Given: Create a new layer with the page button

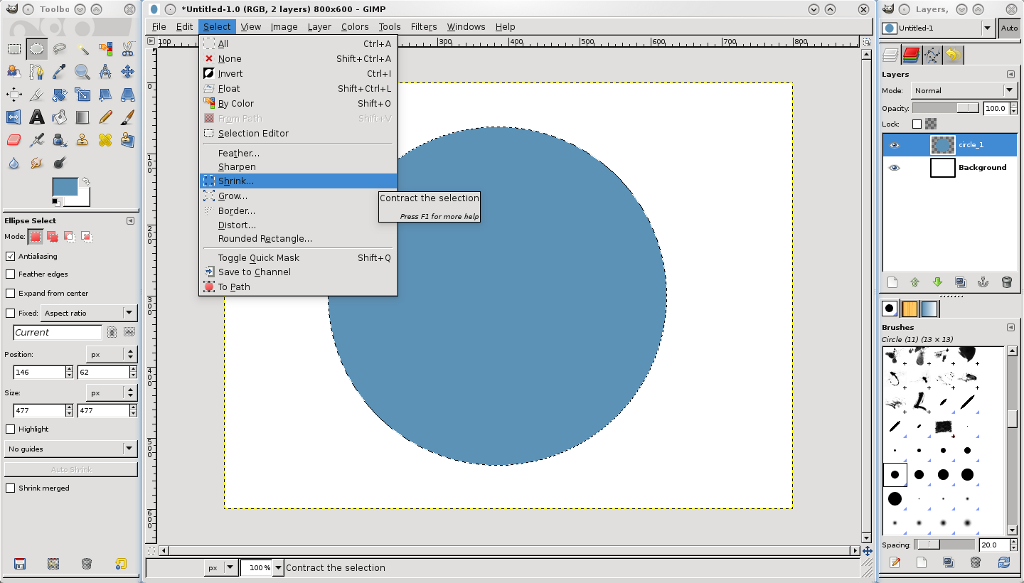Looking at the screenshot, I should [892, 282].
